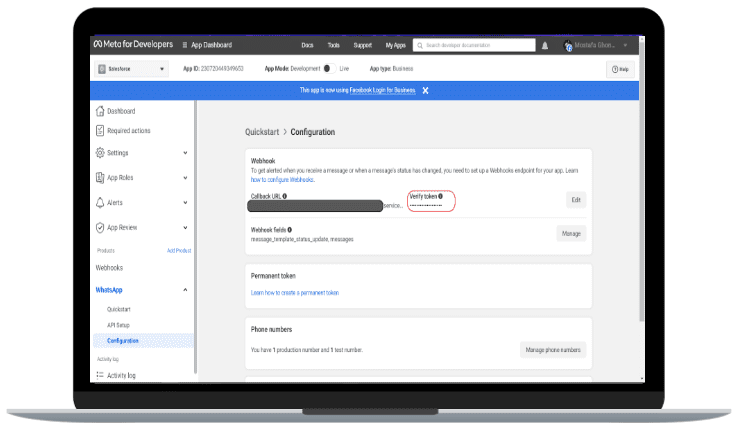The width and height of the screenshot is (743, 423).
Task: Click the Callback URL info icon
Action: tap(285, 196)
